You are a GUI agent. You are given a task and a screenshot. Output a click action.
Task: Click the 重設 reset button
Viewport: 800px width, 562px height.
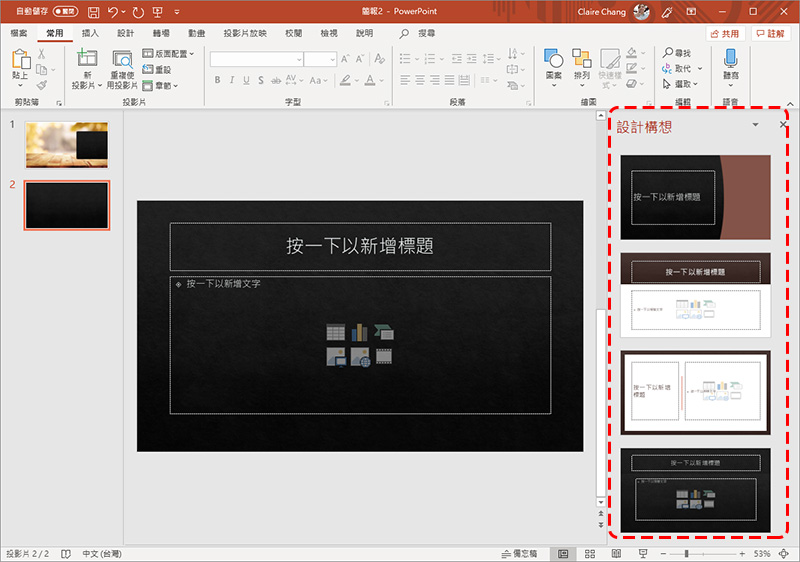coord(157,69)
